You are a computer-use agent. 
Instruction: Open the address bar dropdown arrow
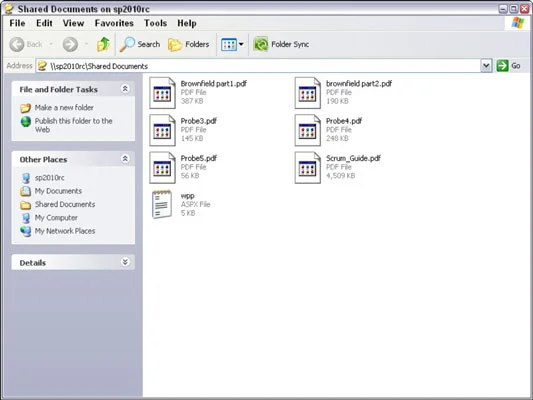pyautogui.click(x=486, y=66)
